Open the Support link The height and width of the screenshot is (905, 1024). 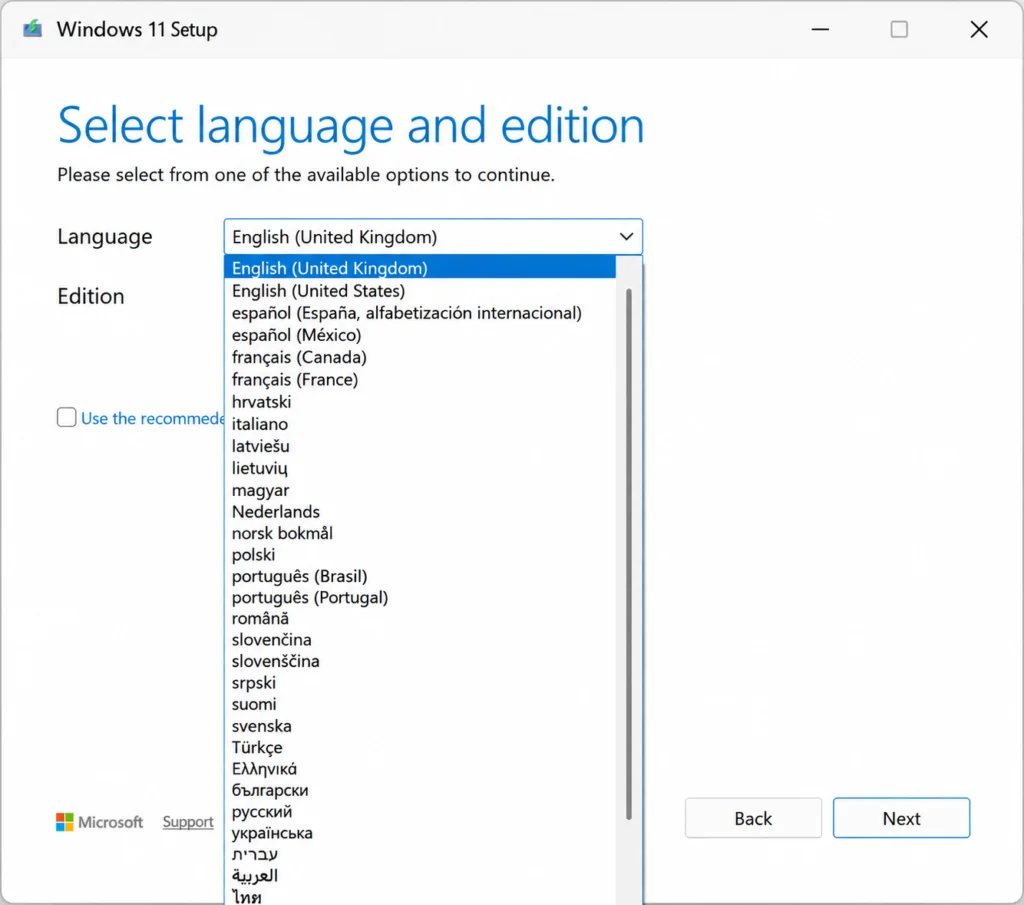coord(188,822)
